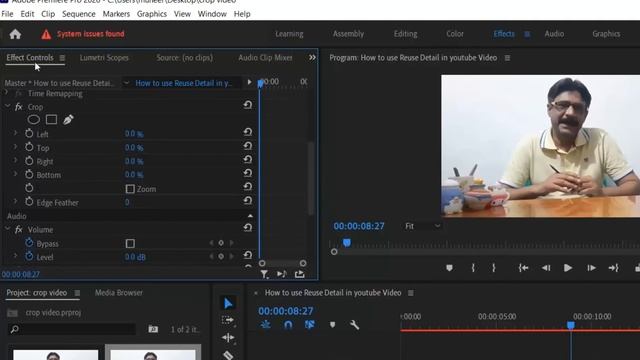
Task: Toggle the Crop fx effect on/off
Action: point(18,107)
